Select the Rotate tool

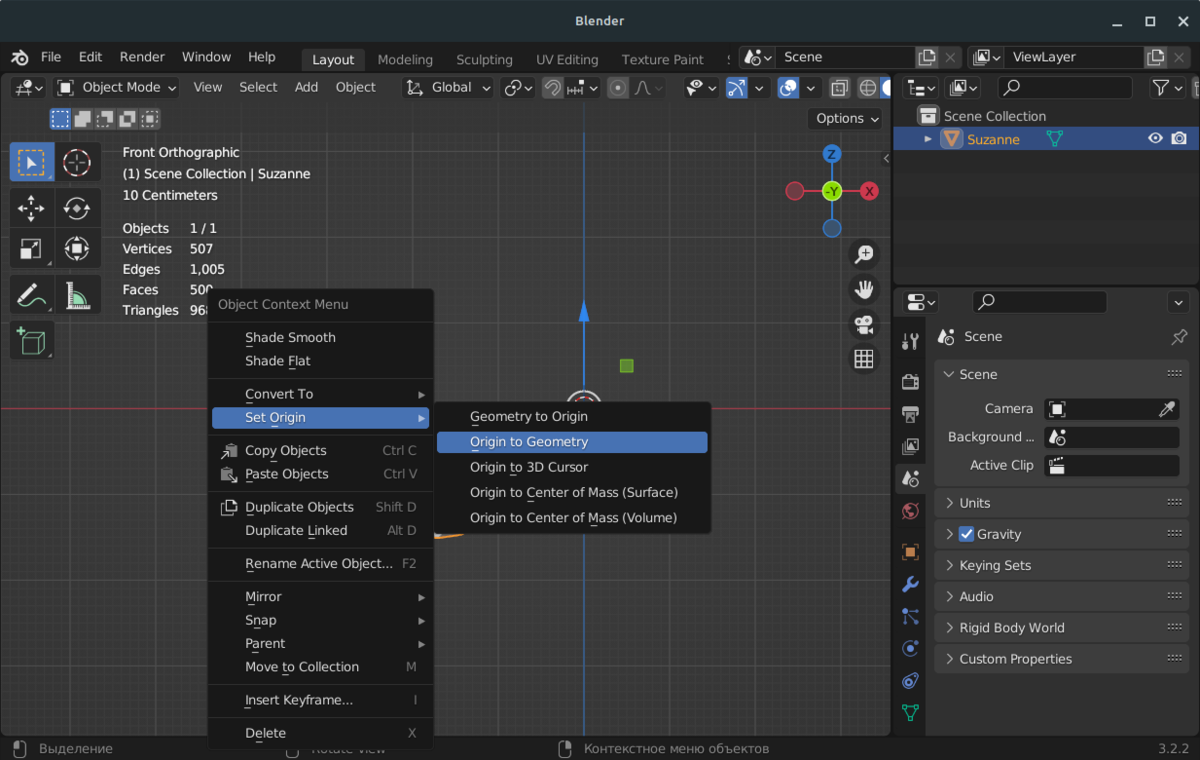pyautogui.click(x=77, y=208)
